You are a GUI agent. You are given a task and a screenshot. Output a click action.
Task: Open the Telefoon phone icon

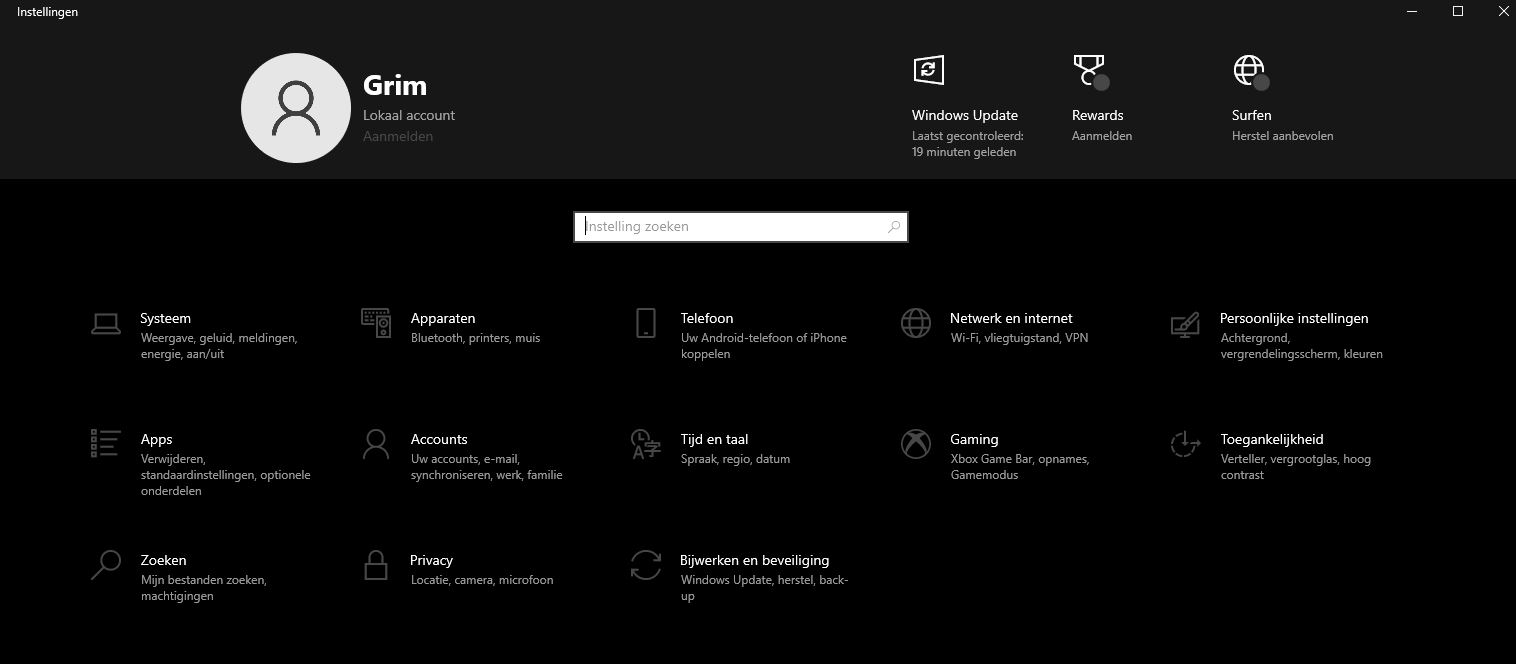tap(646, 323)
